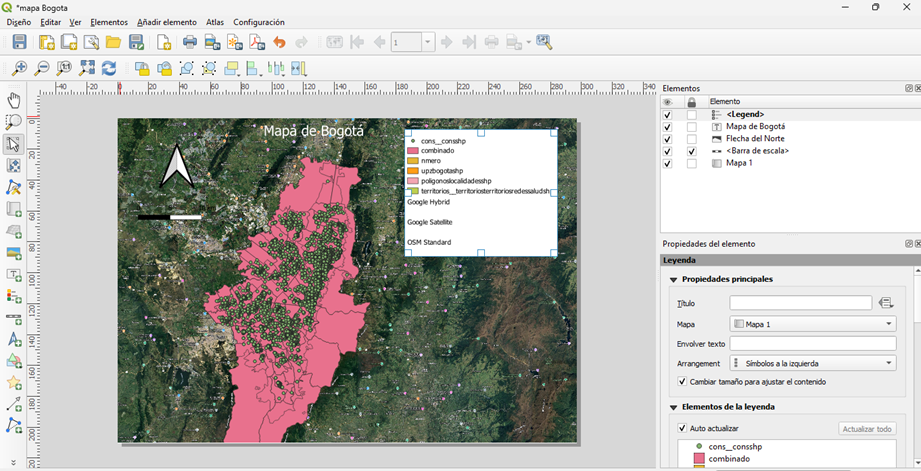
Task: Undo the last action
Action: (280, 42)
